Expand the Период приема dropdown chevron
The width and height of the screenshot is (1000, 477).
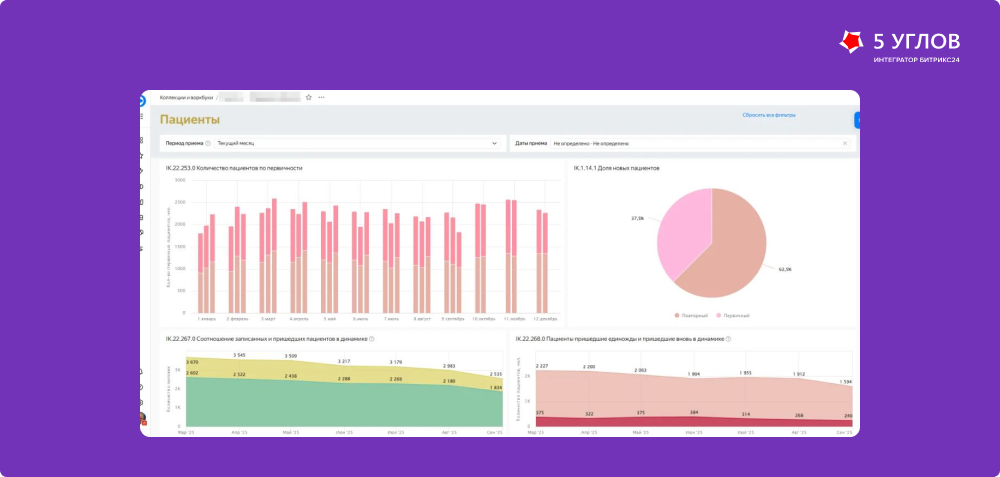[x=494, y=143]
